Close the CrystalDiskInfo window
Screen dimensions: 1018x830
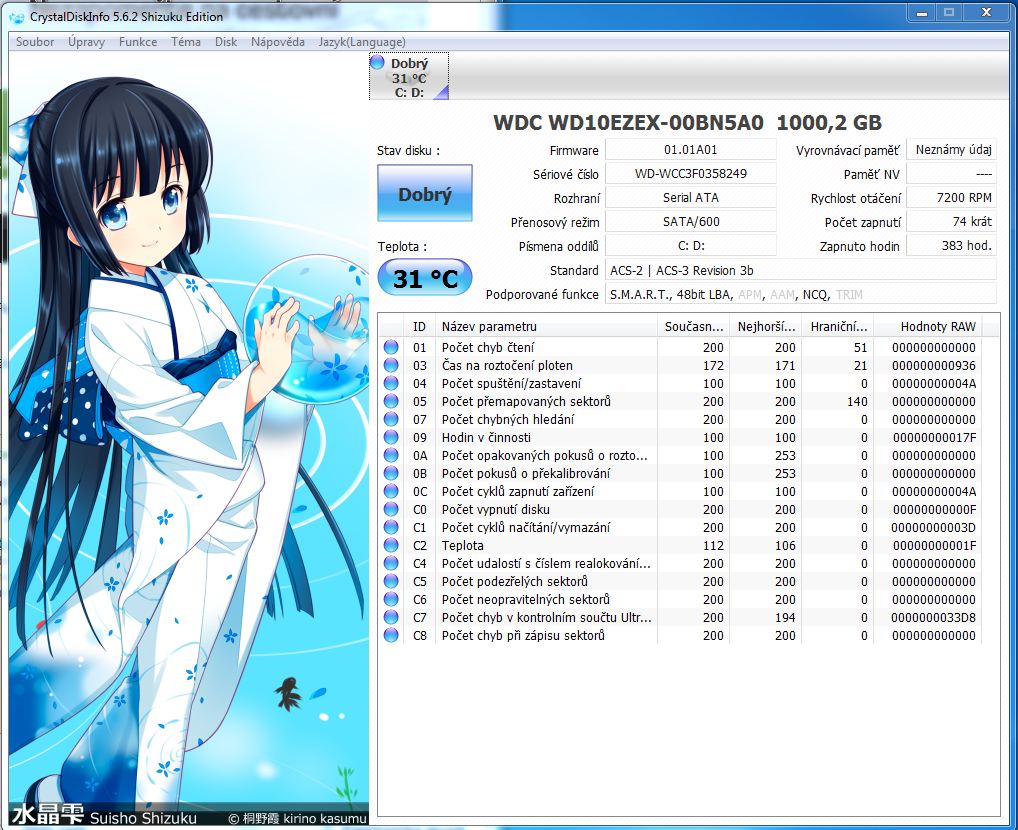point(986,12)
